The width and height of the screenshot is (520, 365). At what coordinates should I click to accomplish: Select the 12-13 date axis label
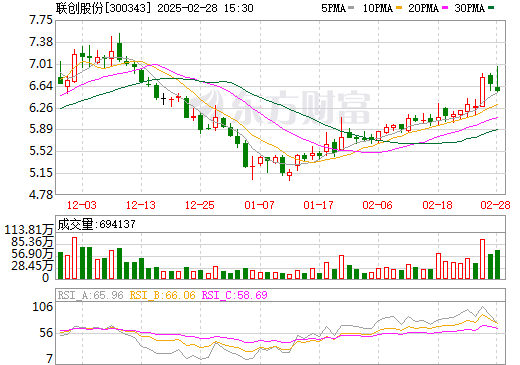click(x=141, y=205)
